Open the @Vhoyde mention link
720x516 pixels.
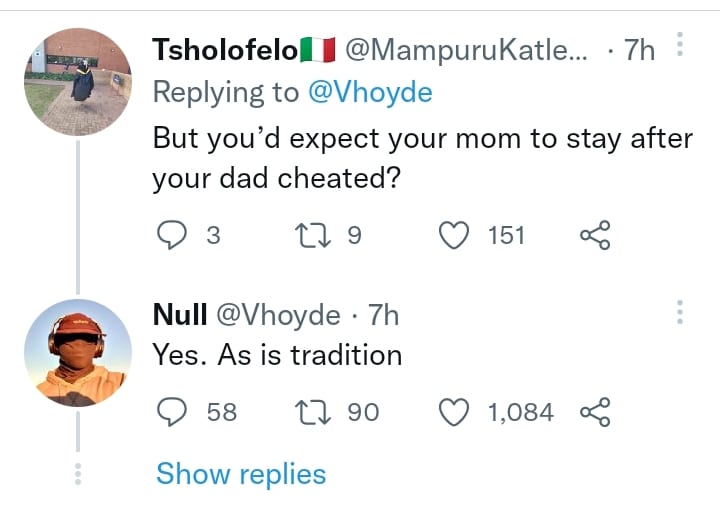(369, 93)
